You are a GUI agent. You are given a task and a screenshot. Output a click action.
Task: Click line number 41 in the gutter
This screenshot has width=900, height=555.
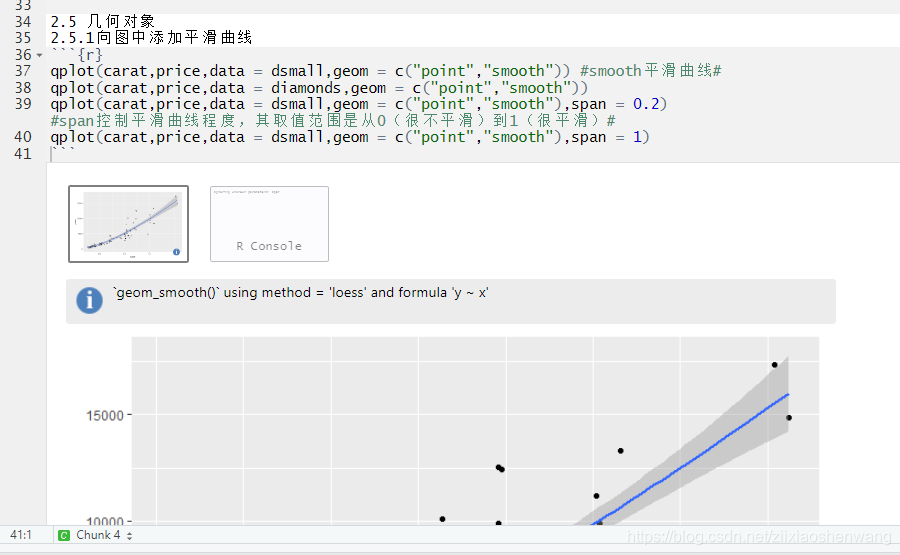coord(23,154)
